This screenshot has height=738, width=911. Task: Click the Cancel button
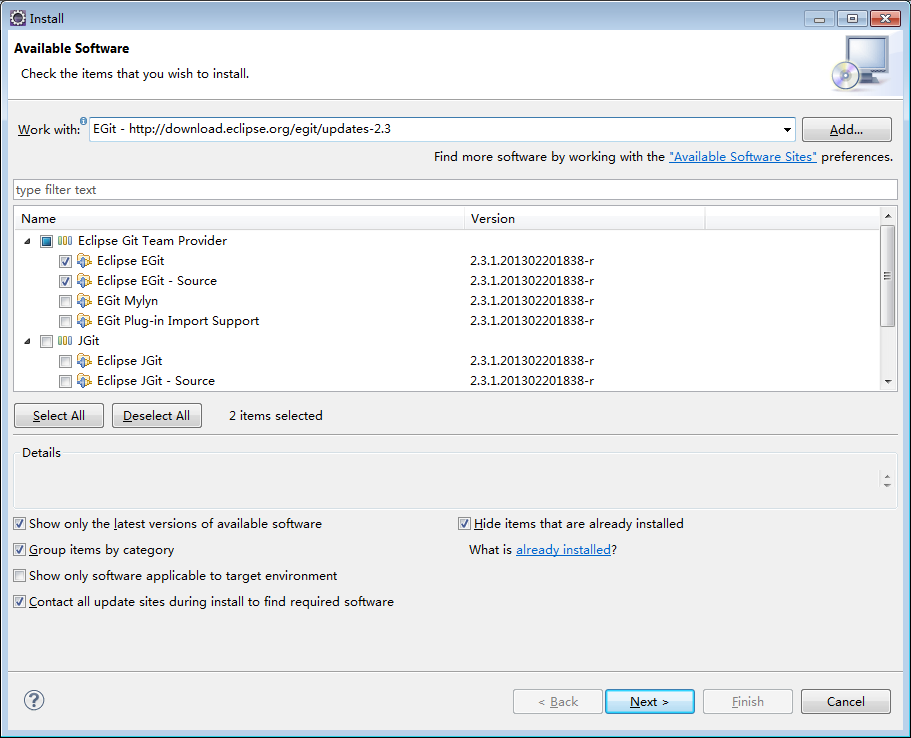click(x=845, y=701)
